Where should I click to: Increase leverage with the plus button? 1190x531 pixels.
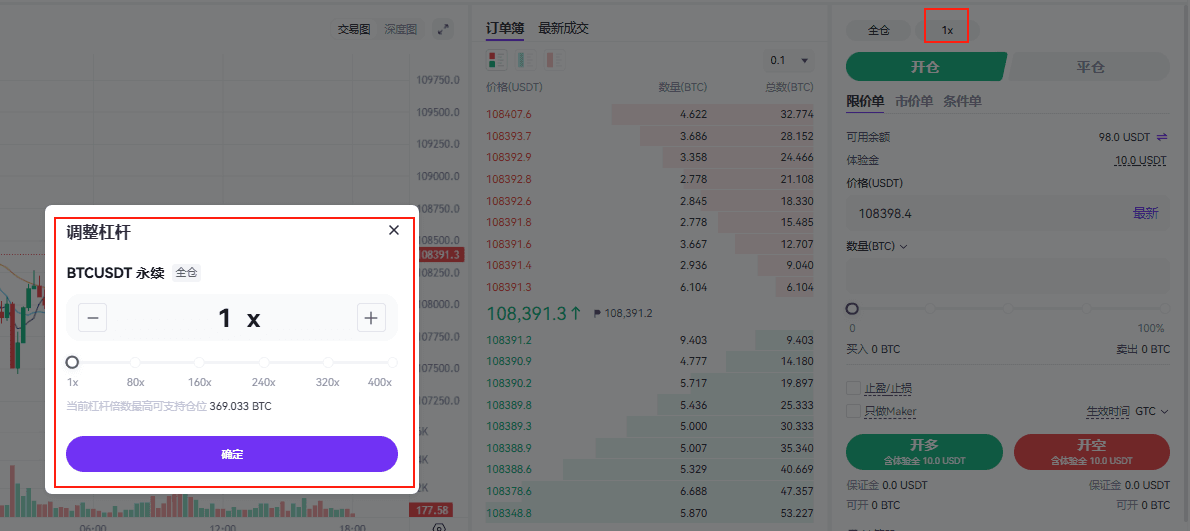[x=371, y=318]
